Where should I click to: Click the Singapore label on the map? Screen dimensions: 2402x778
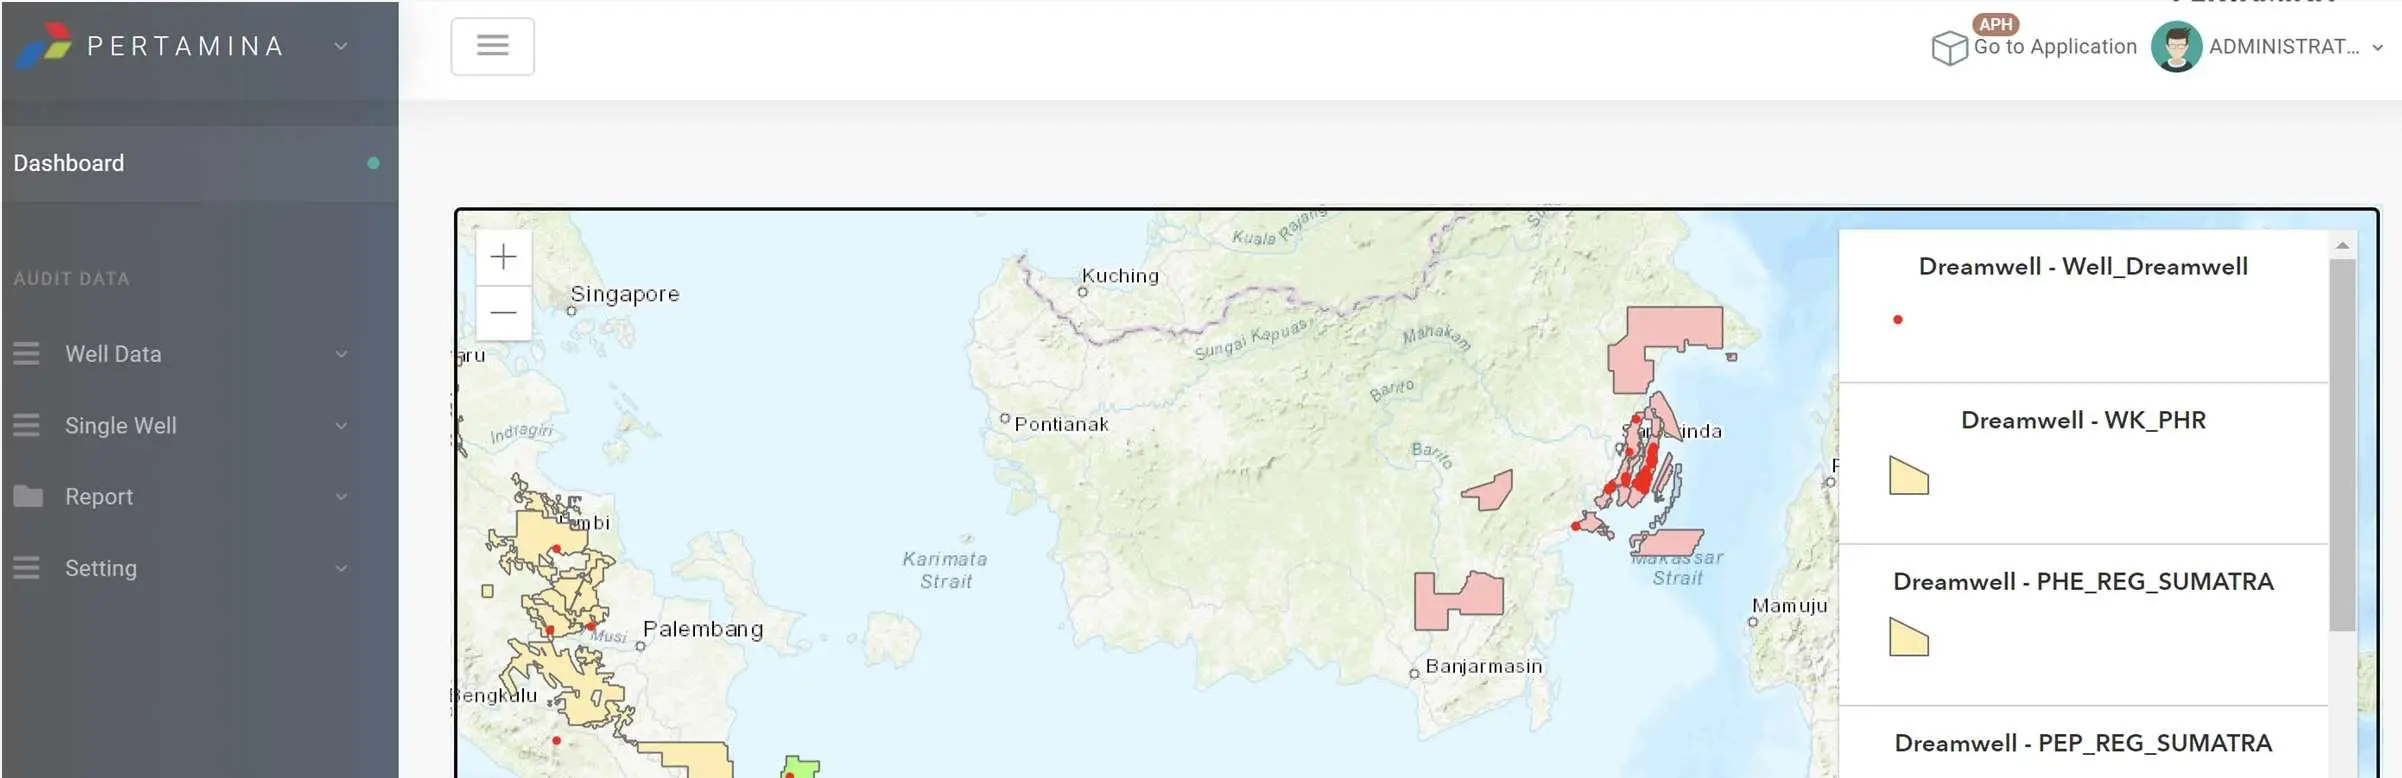point(625,294)
